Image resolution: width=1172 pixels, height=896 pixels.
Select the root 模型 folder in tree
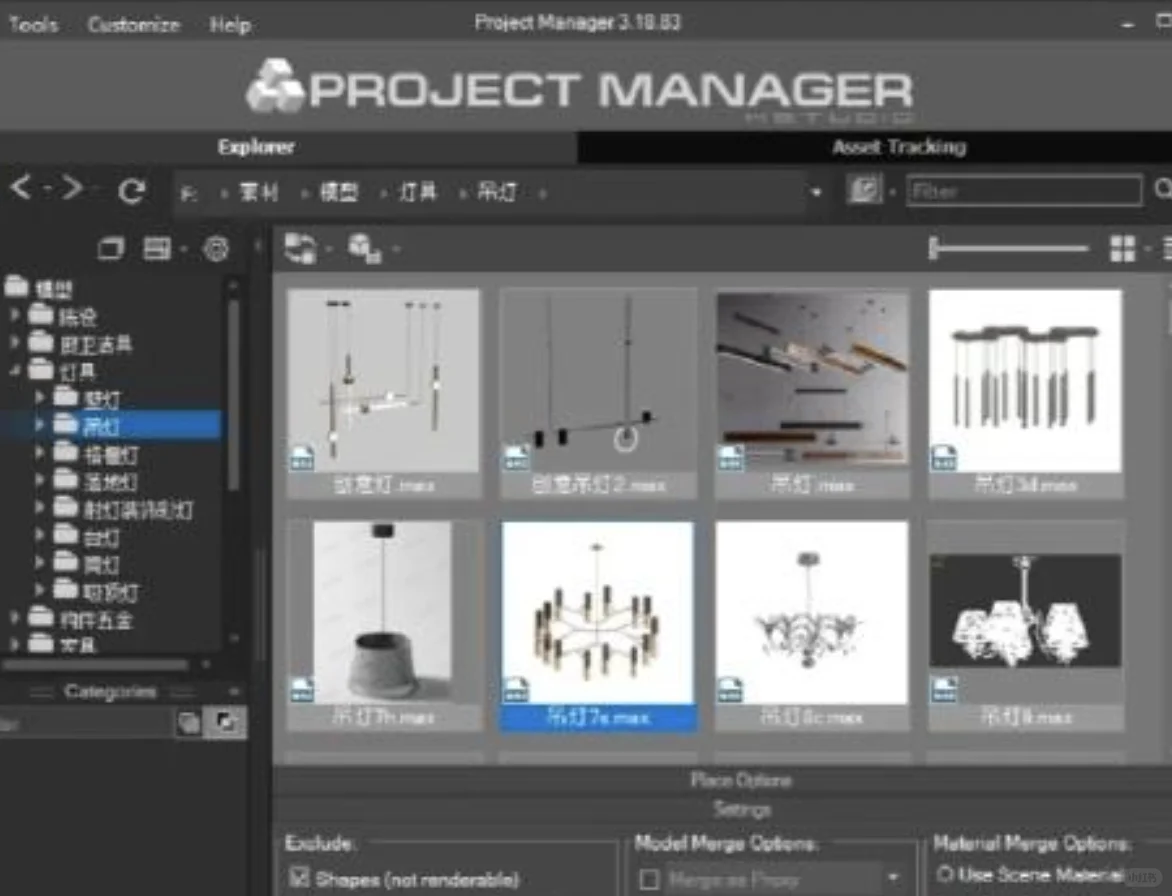(54, 288)
